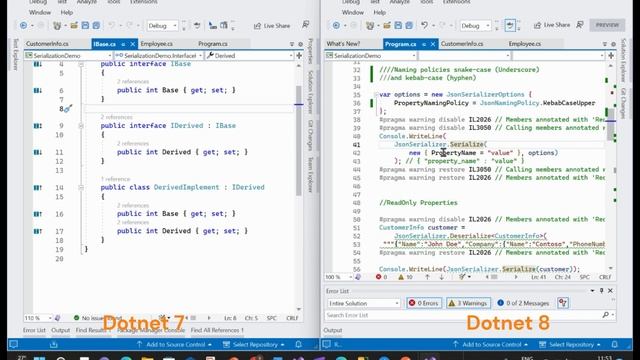Open SerializationDemo project dropdown in right editor

click(x=371, y=56)
